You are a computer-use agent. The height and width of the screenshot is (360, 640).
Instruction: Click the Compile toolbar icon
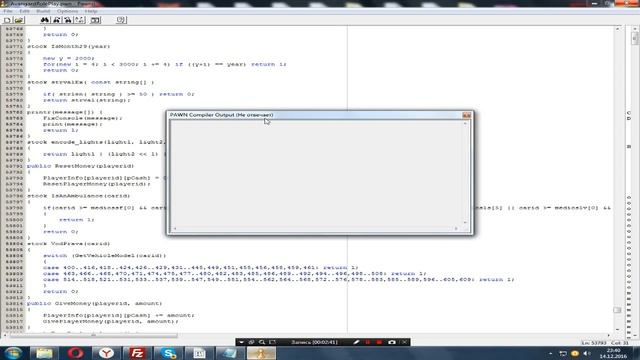point(96,20)
